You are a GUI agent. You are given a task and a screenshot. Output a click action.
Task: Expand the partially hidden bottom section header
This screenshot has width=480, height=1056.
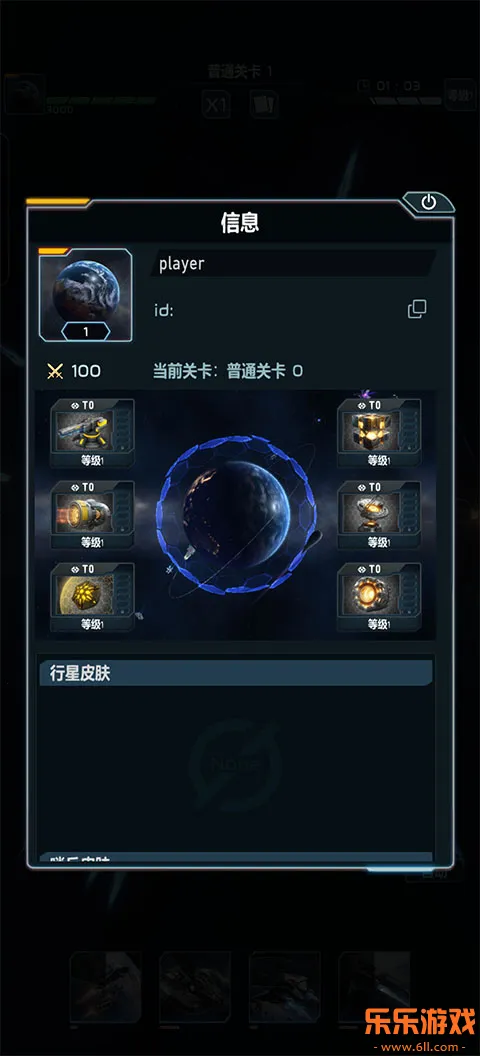tap(236, 858)
